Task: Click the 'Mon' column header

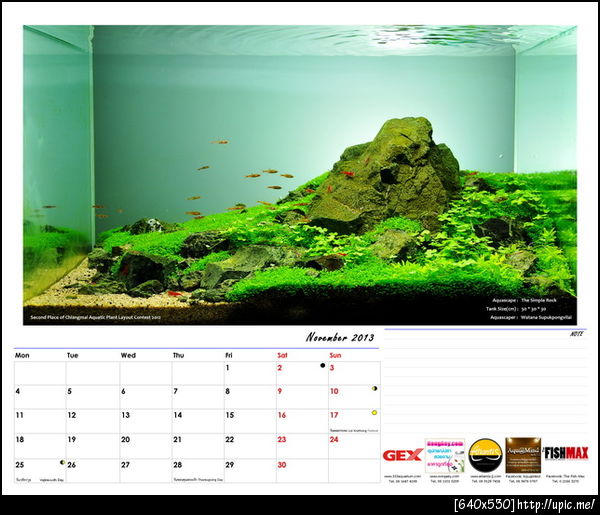Action: (x=22, y=355)
